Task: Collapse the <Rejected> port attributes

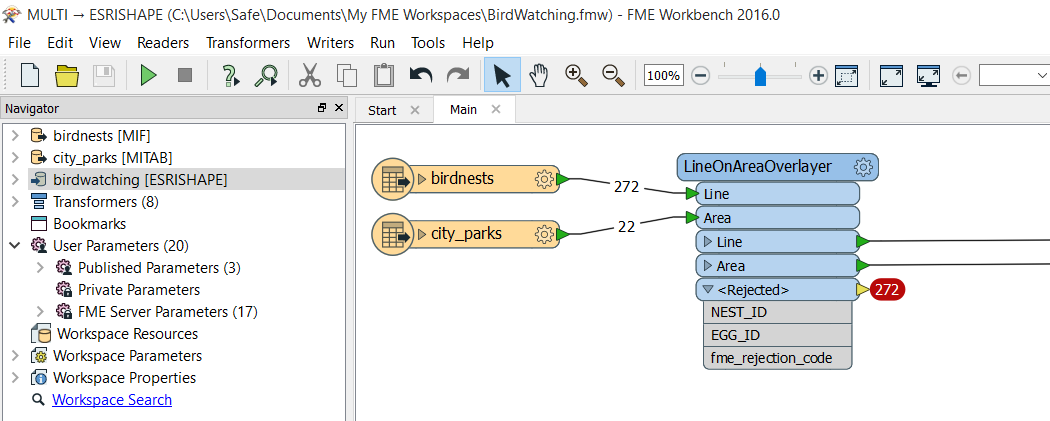Action: point(708,290)
